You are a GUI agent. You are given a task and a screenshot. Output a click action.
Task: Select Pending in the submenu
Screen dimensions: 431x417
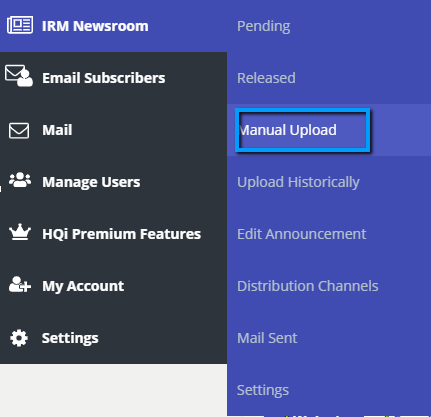pyautogui.click(x=263, y=26)
